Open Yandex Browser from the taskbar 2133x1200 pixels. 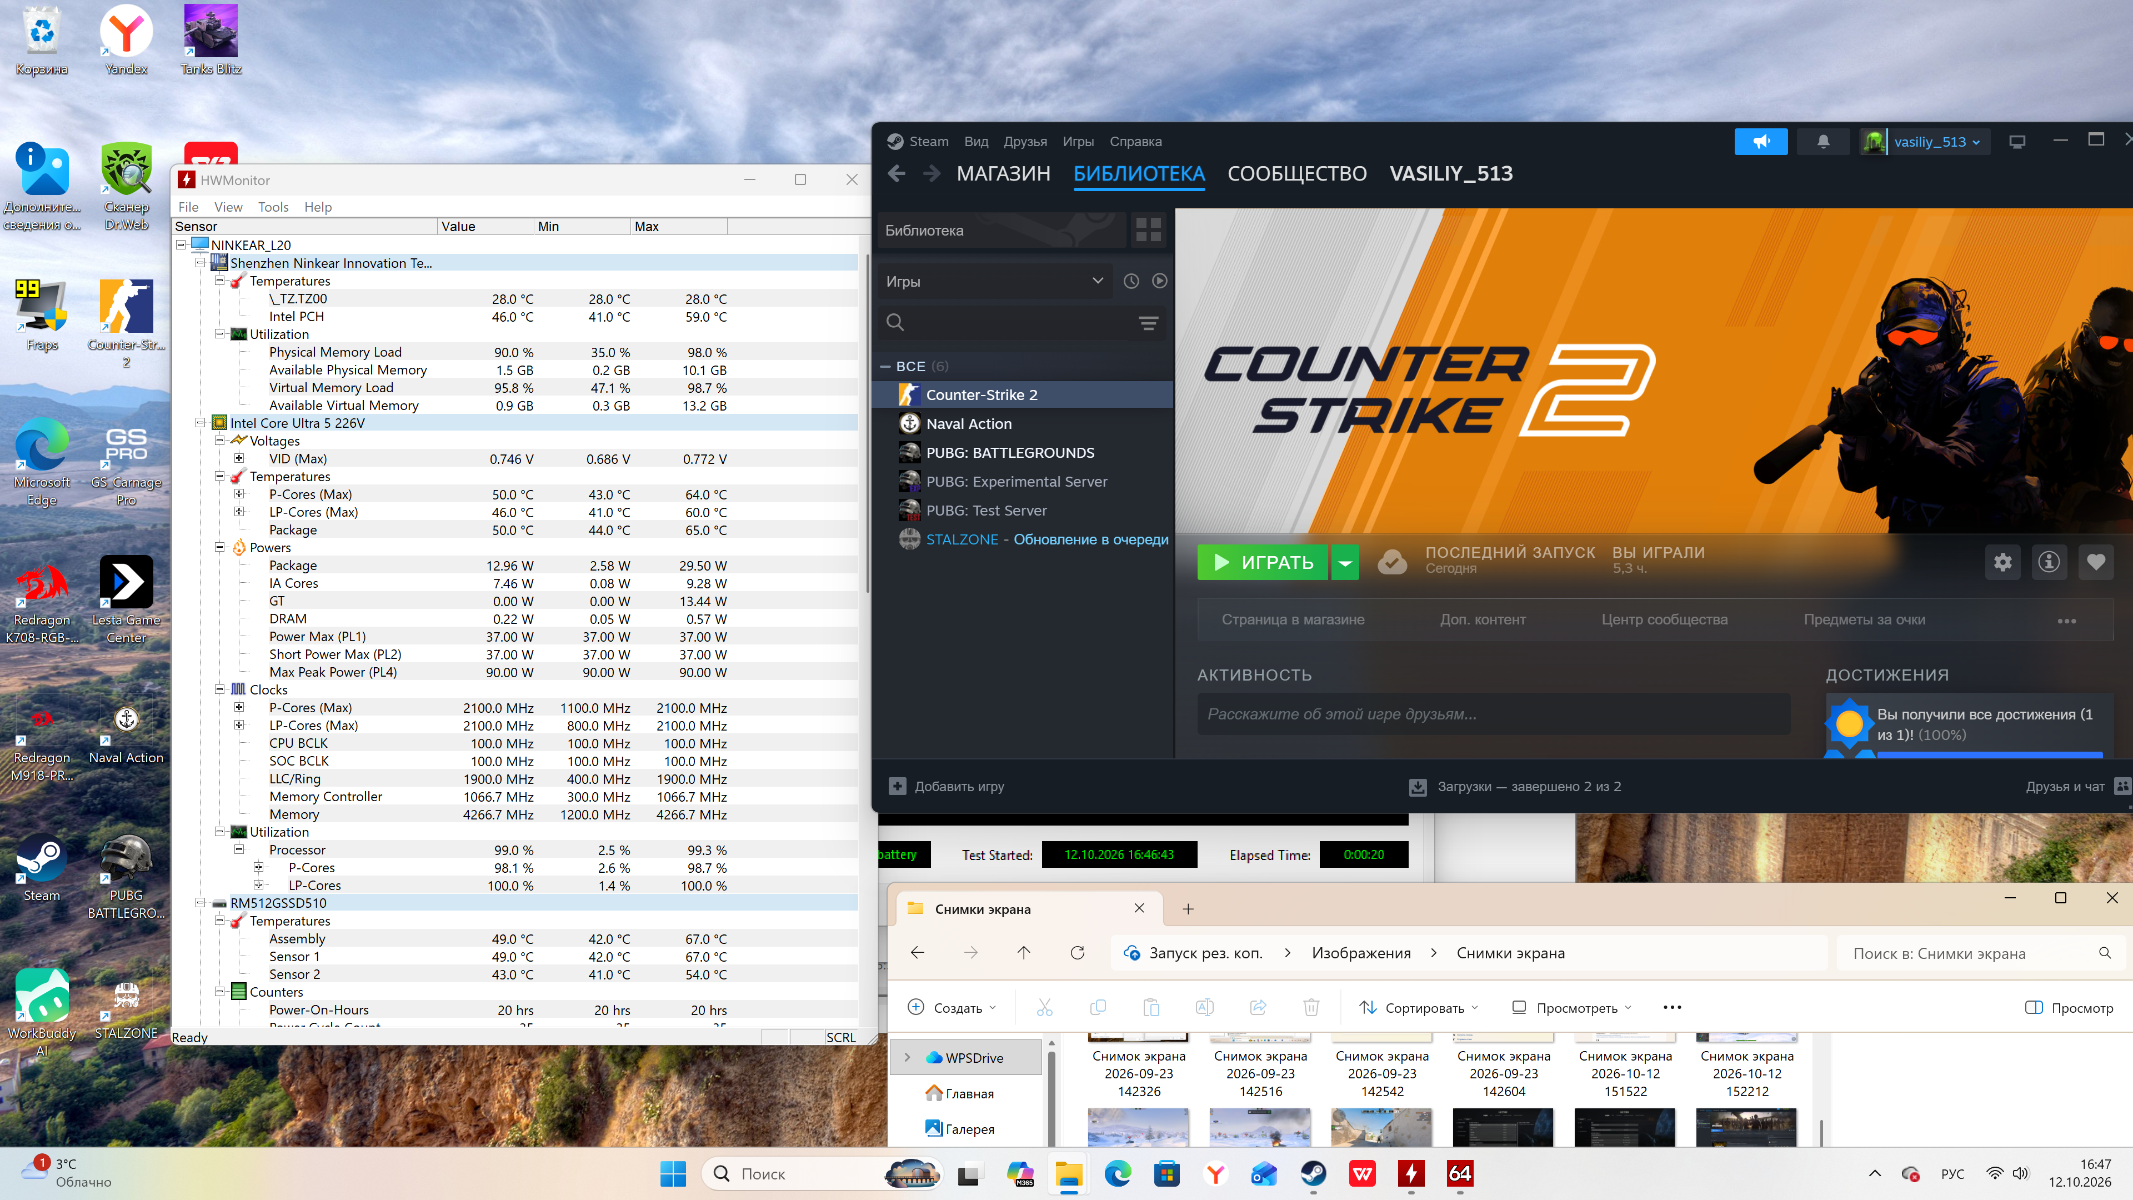pos(1215,1174)
